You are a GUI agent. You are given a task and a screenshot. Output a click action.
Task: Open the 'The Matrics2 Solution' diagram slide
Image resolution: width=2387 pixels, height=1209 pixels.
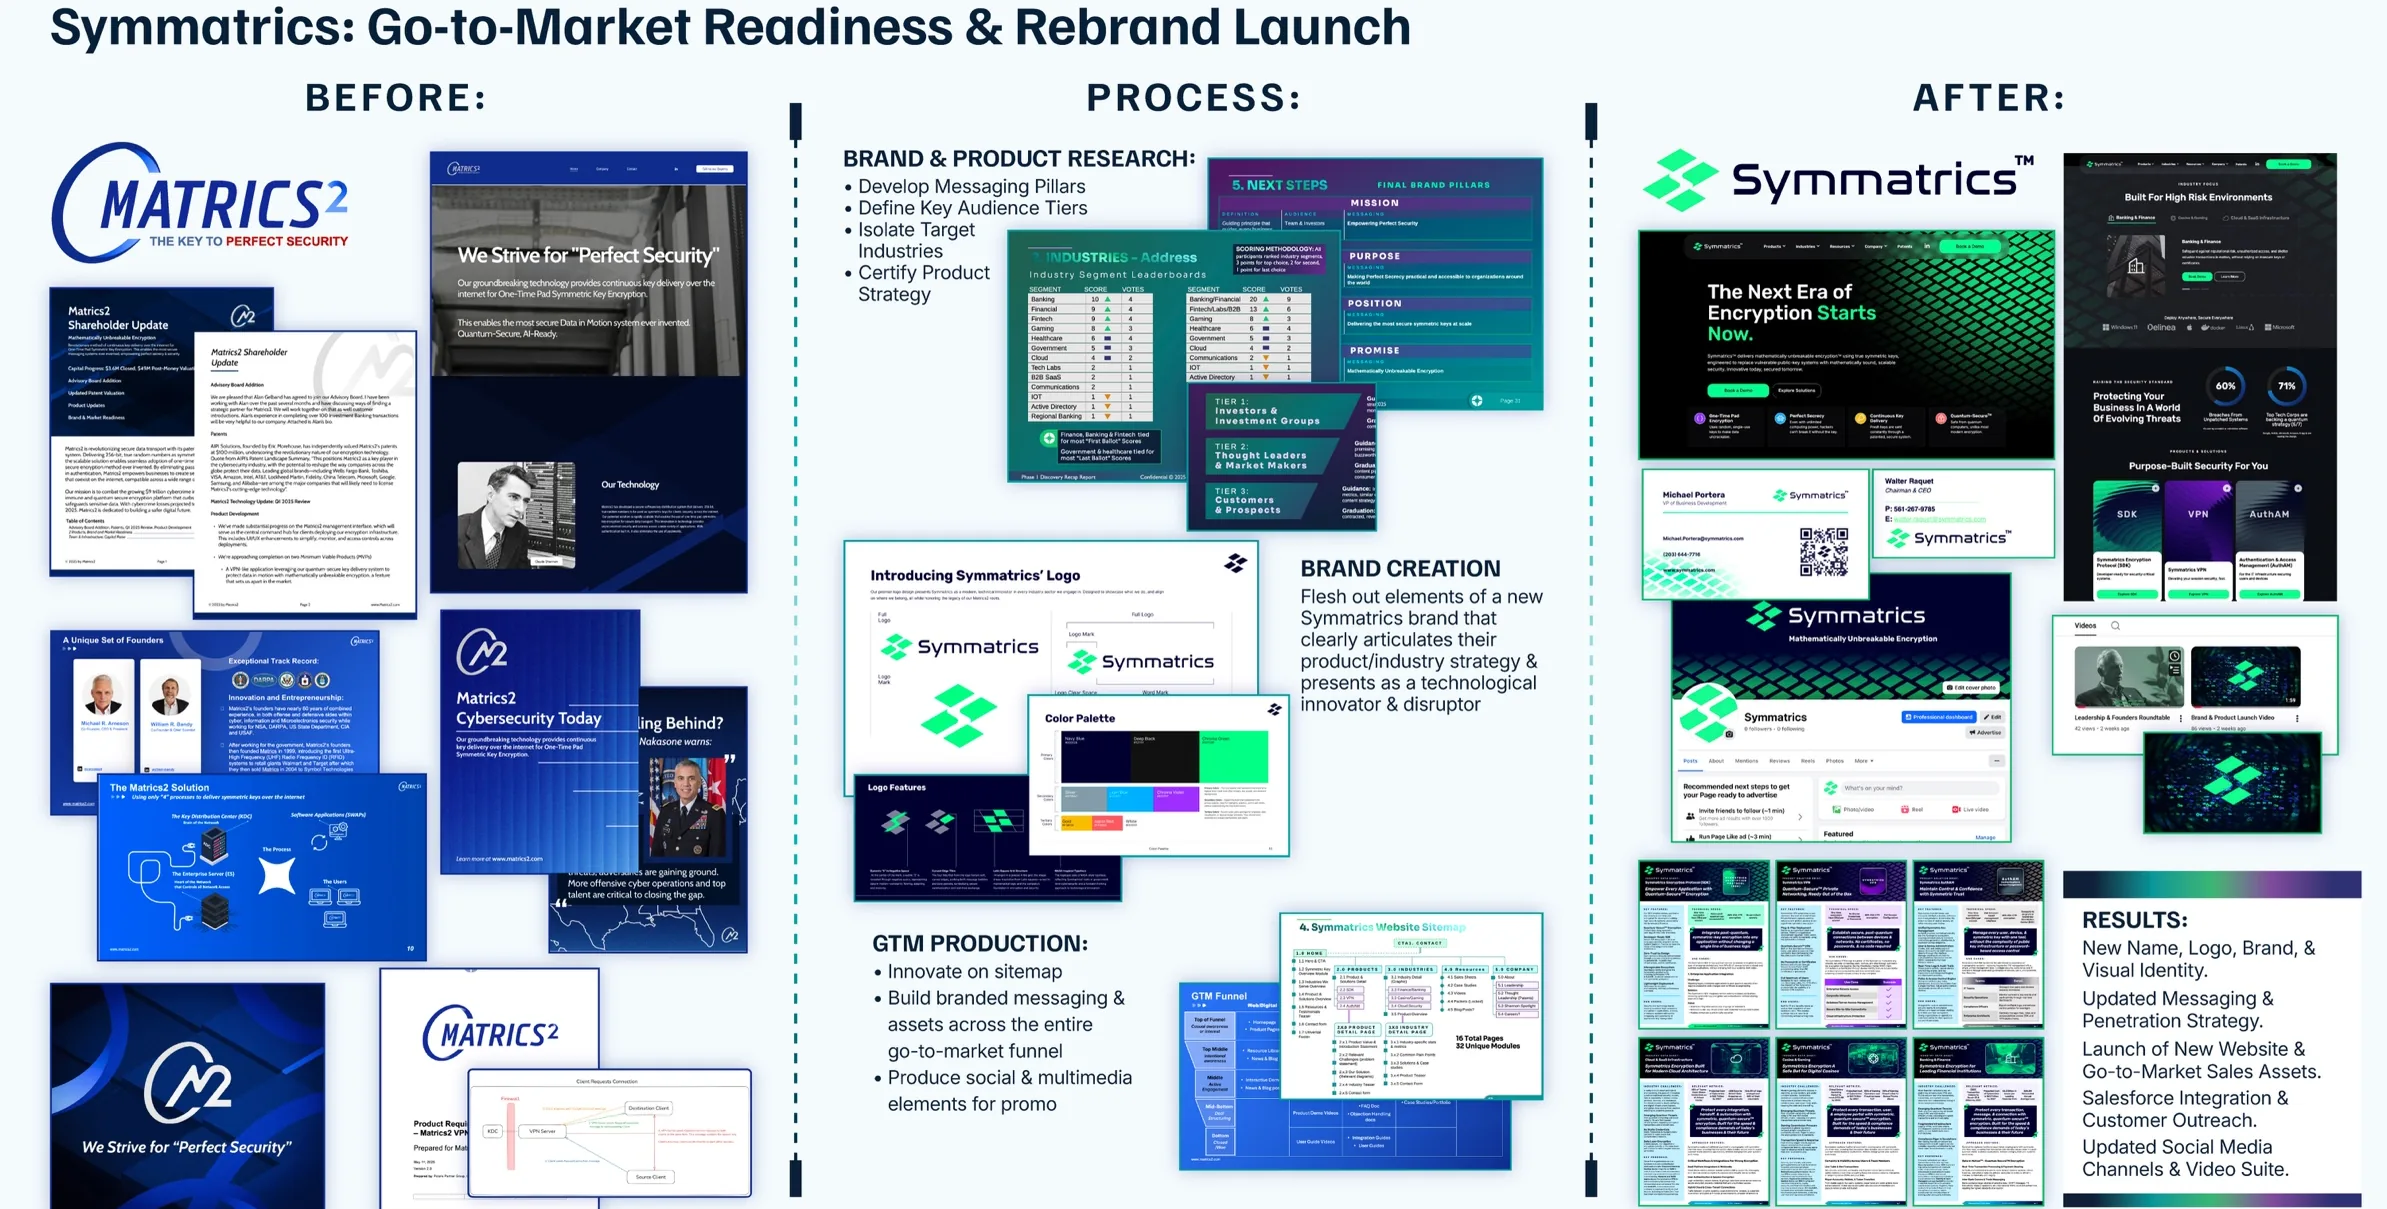click(x=262, y=867)
